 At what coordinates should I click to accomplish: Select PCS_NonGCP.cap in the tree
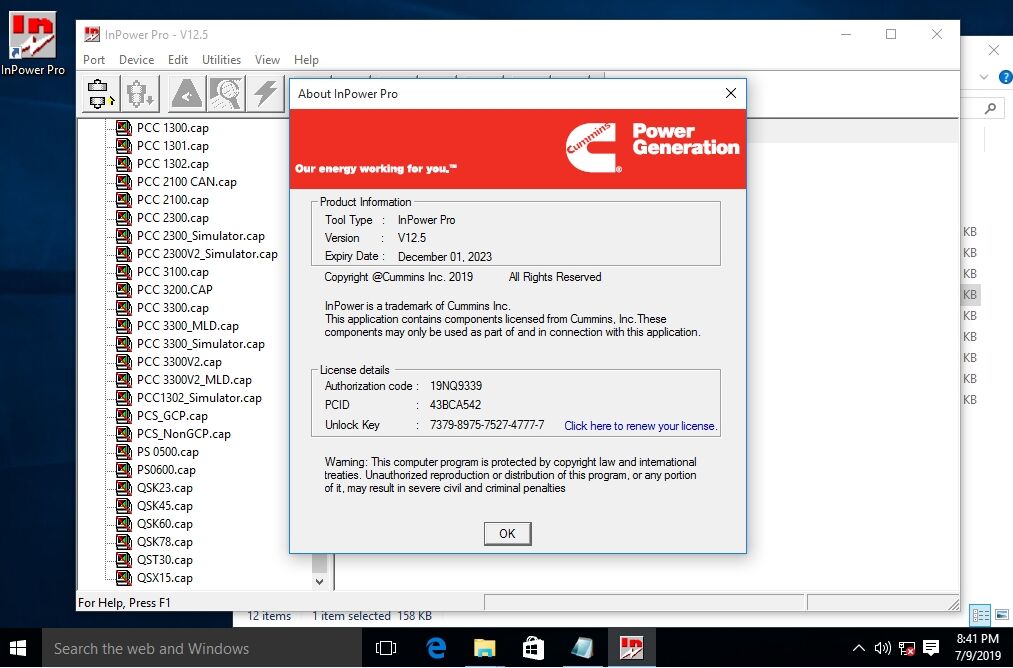click(x=183, y=433)
